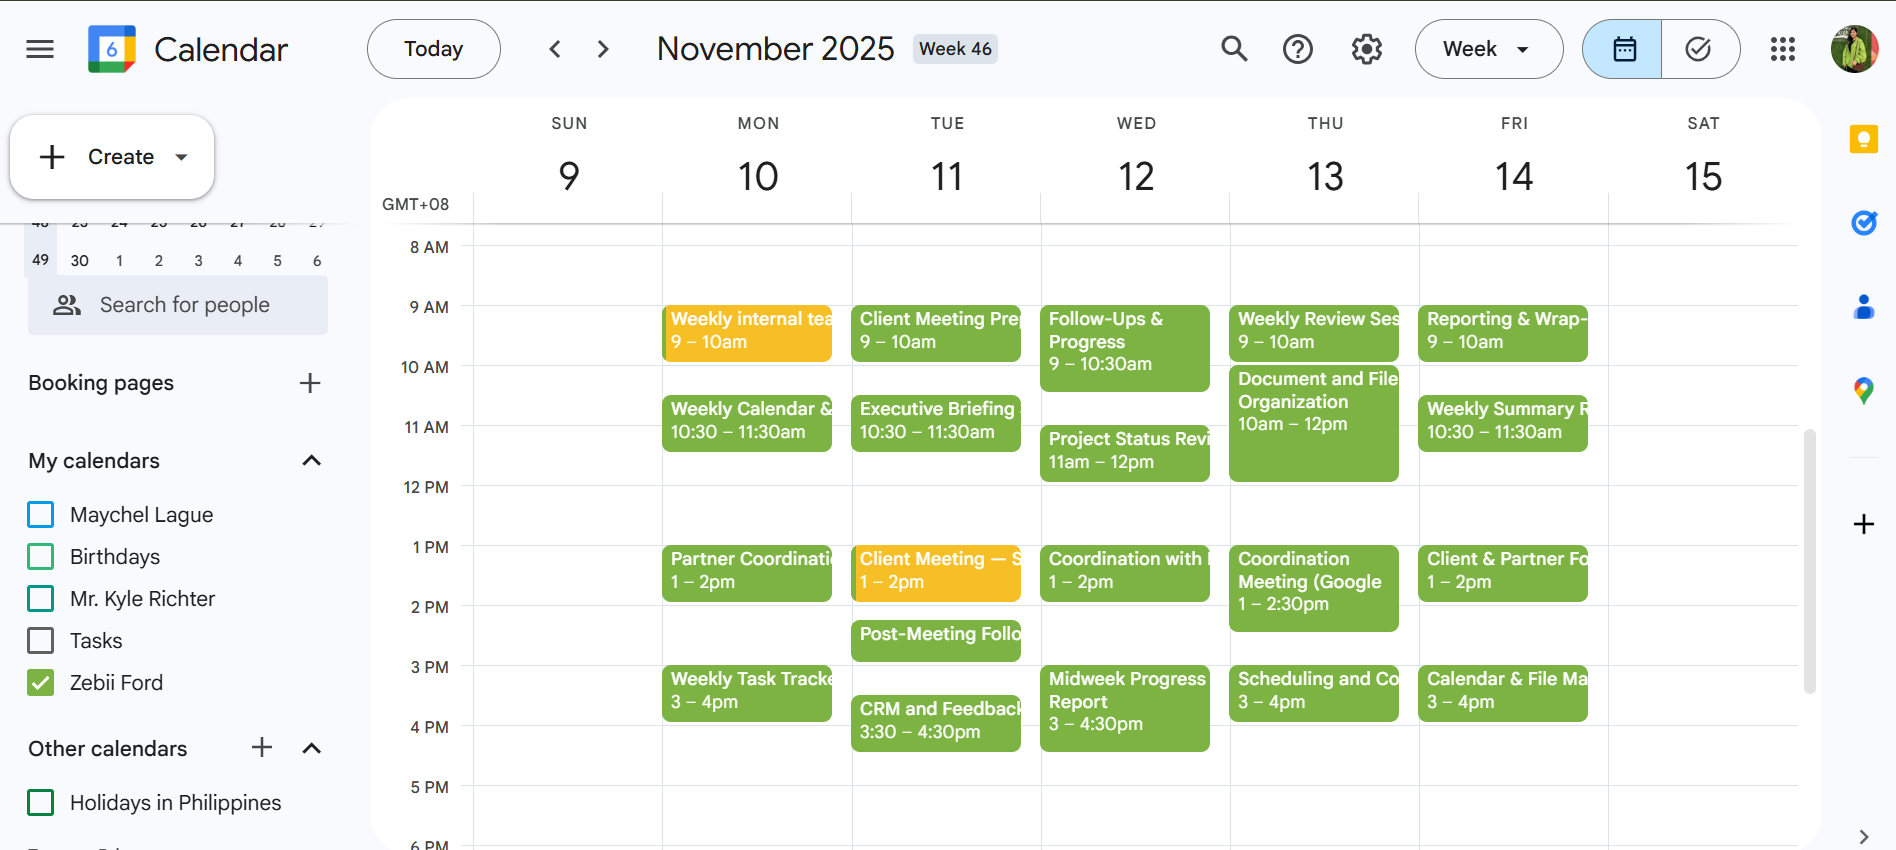Collapse the My calendars section
Screen dimensions: 1896x850
coord(311,461)
